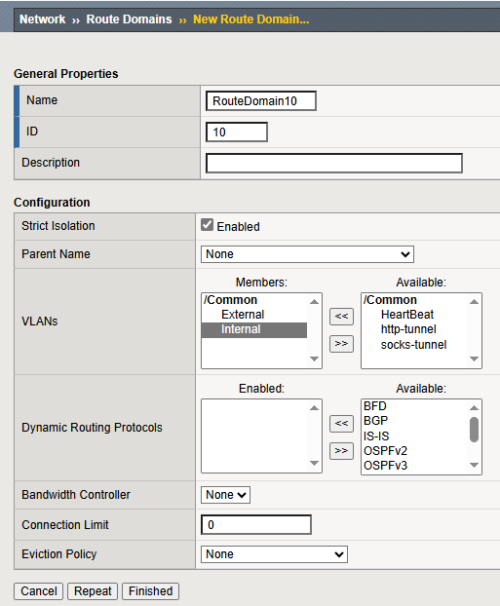Enable protocol using << button in Dynamic Routing
The image size is (500, 606).
[341, 424]
